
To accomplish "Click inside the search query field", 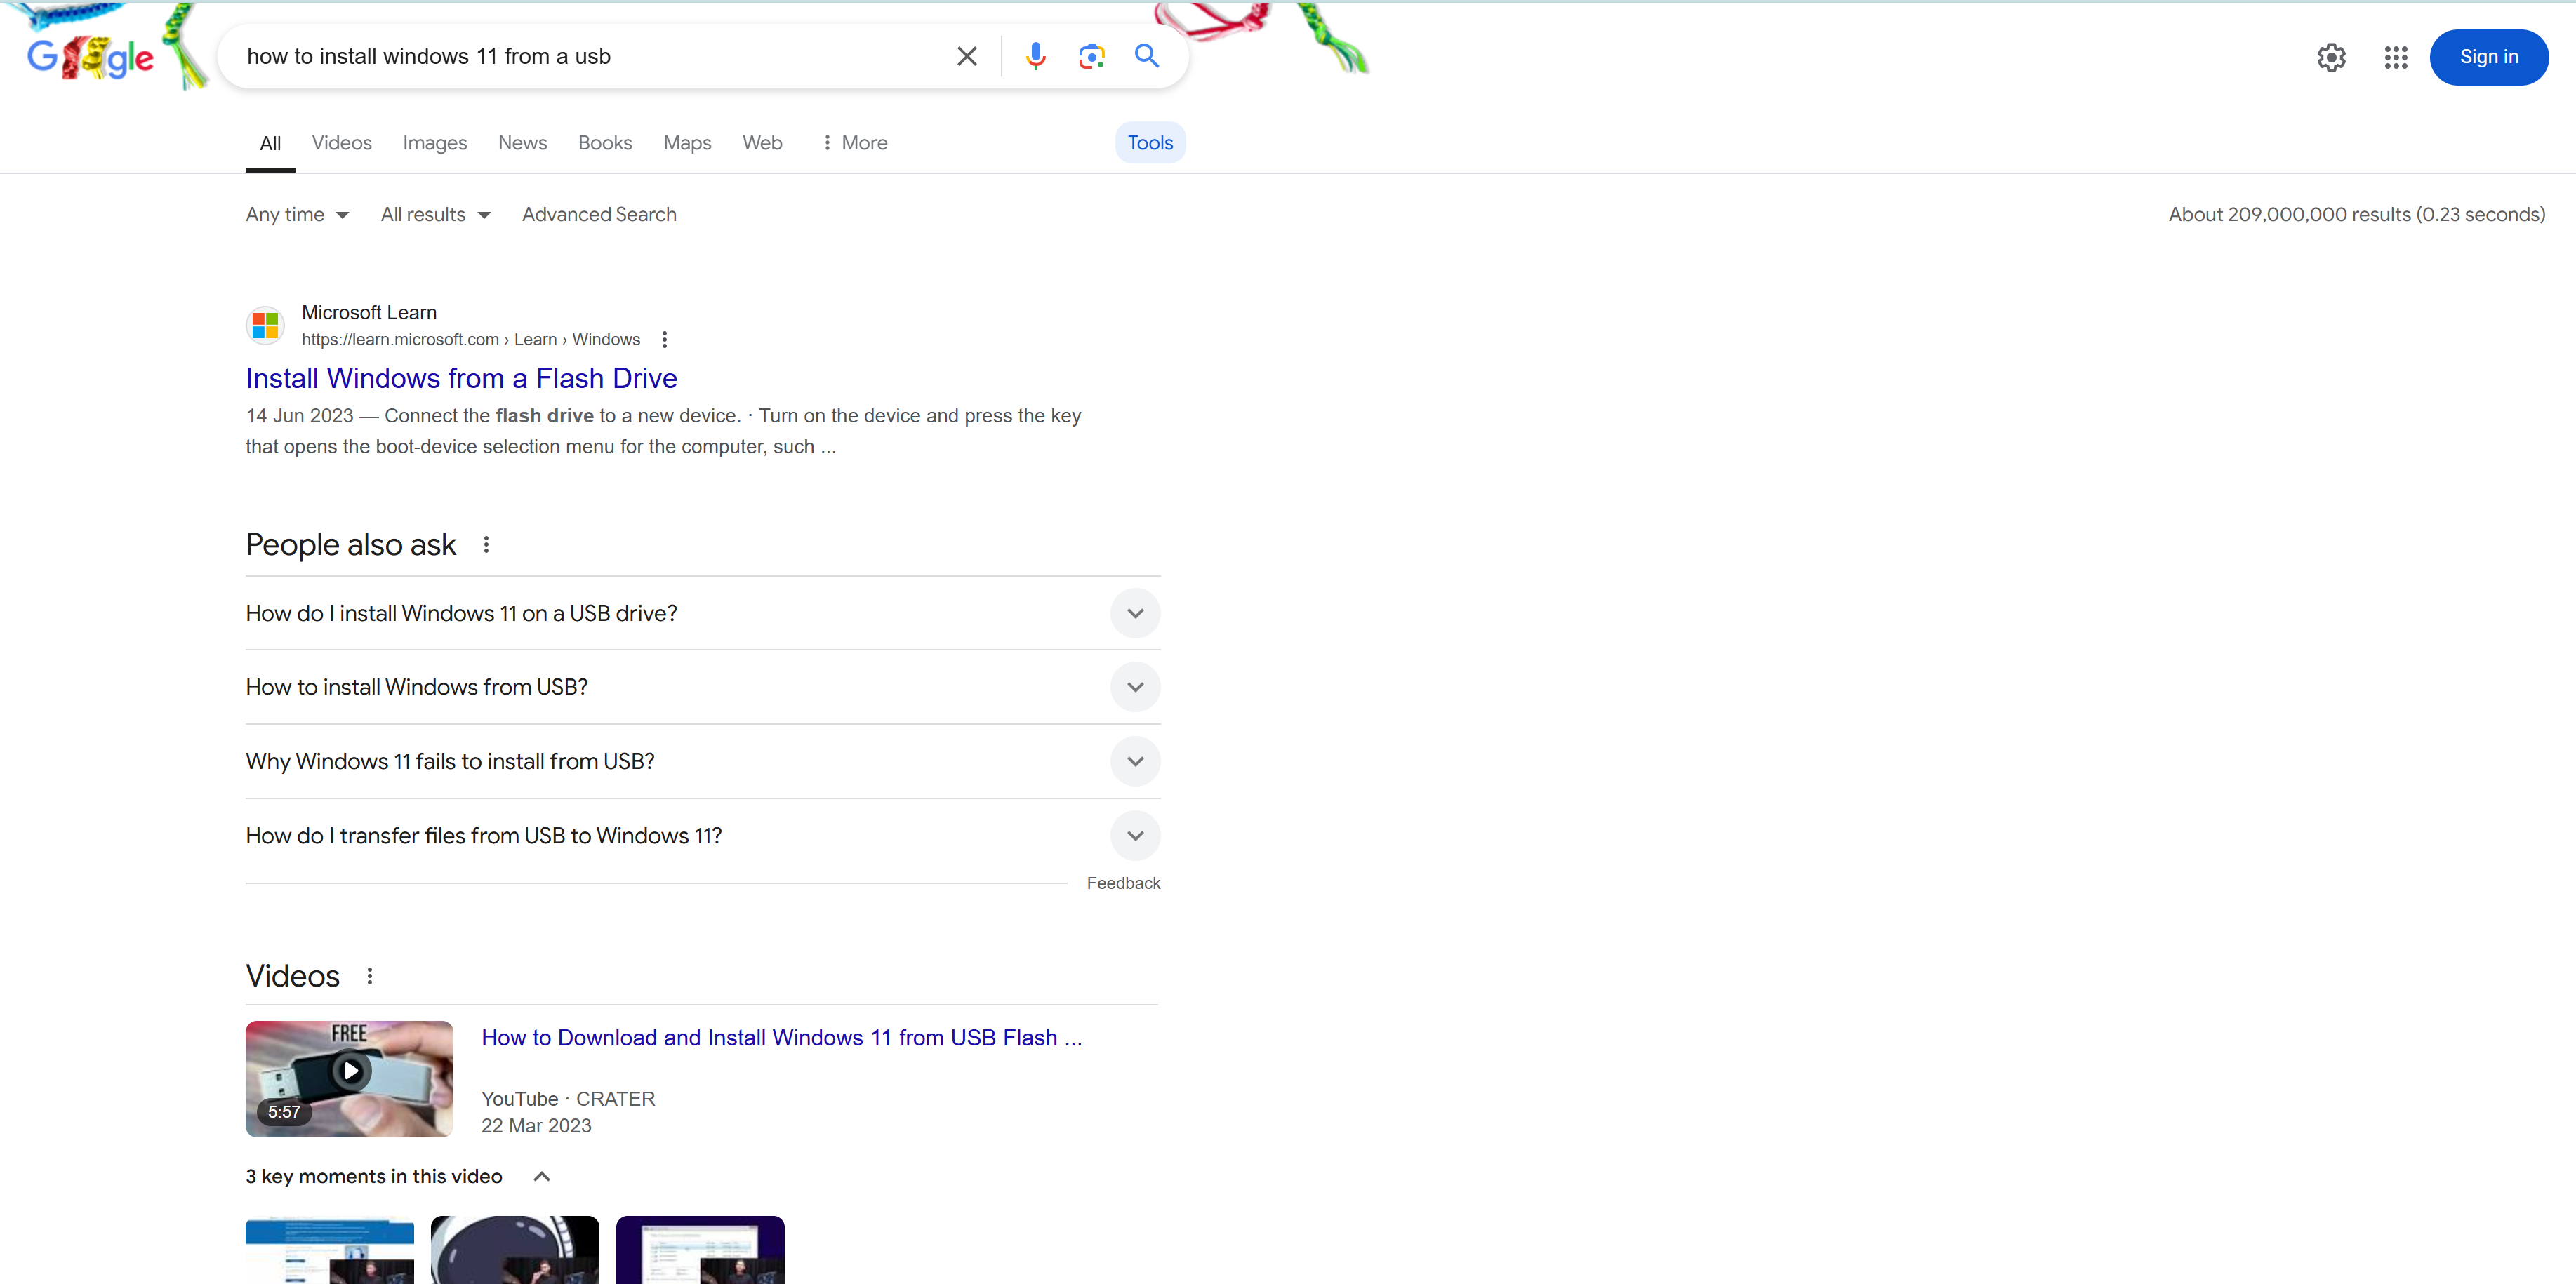I will [590, 56].
